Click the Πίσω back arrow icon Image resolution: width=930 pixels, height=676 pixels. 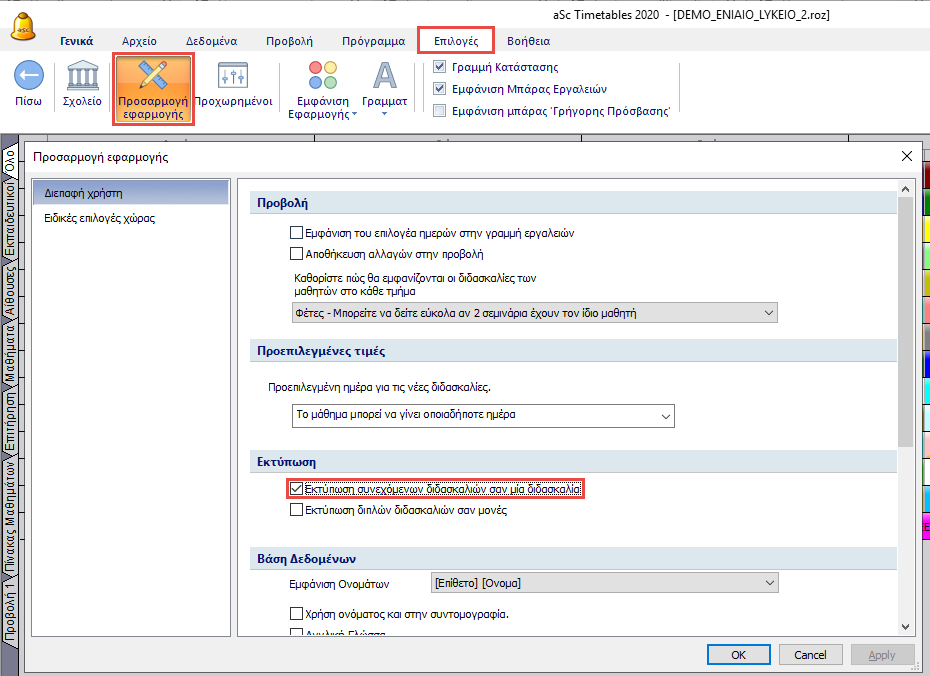pos(29,77)
